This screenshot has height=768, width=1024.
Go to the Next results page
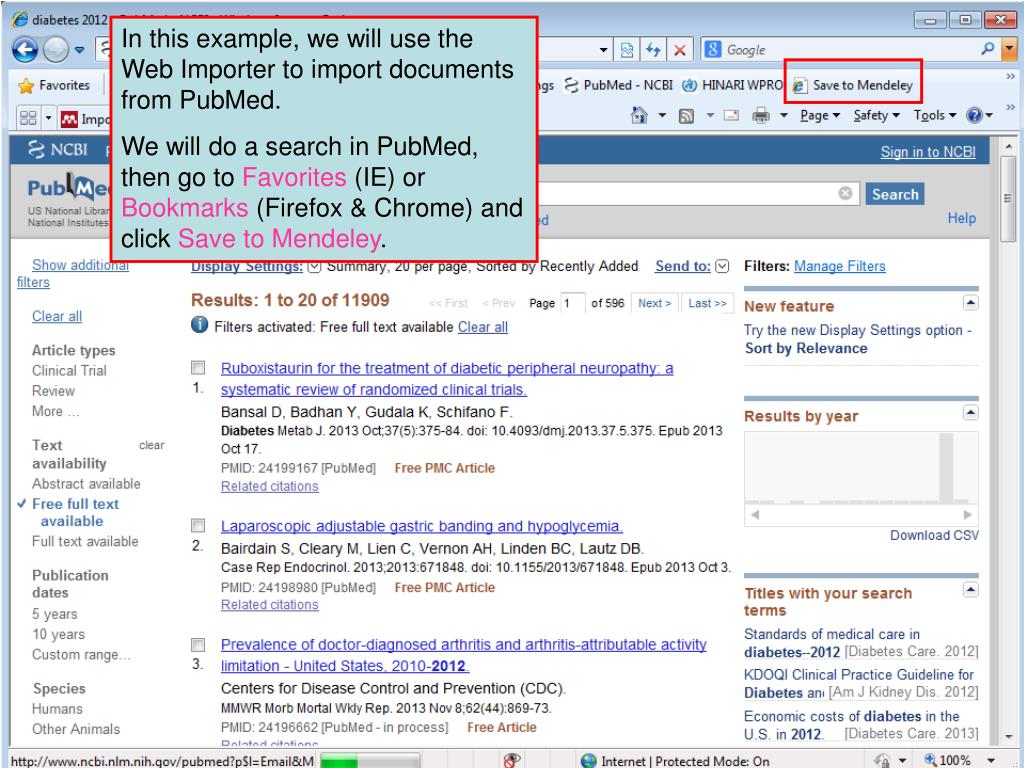(654, 303)
